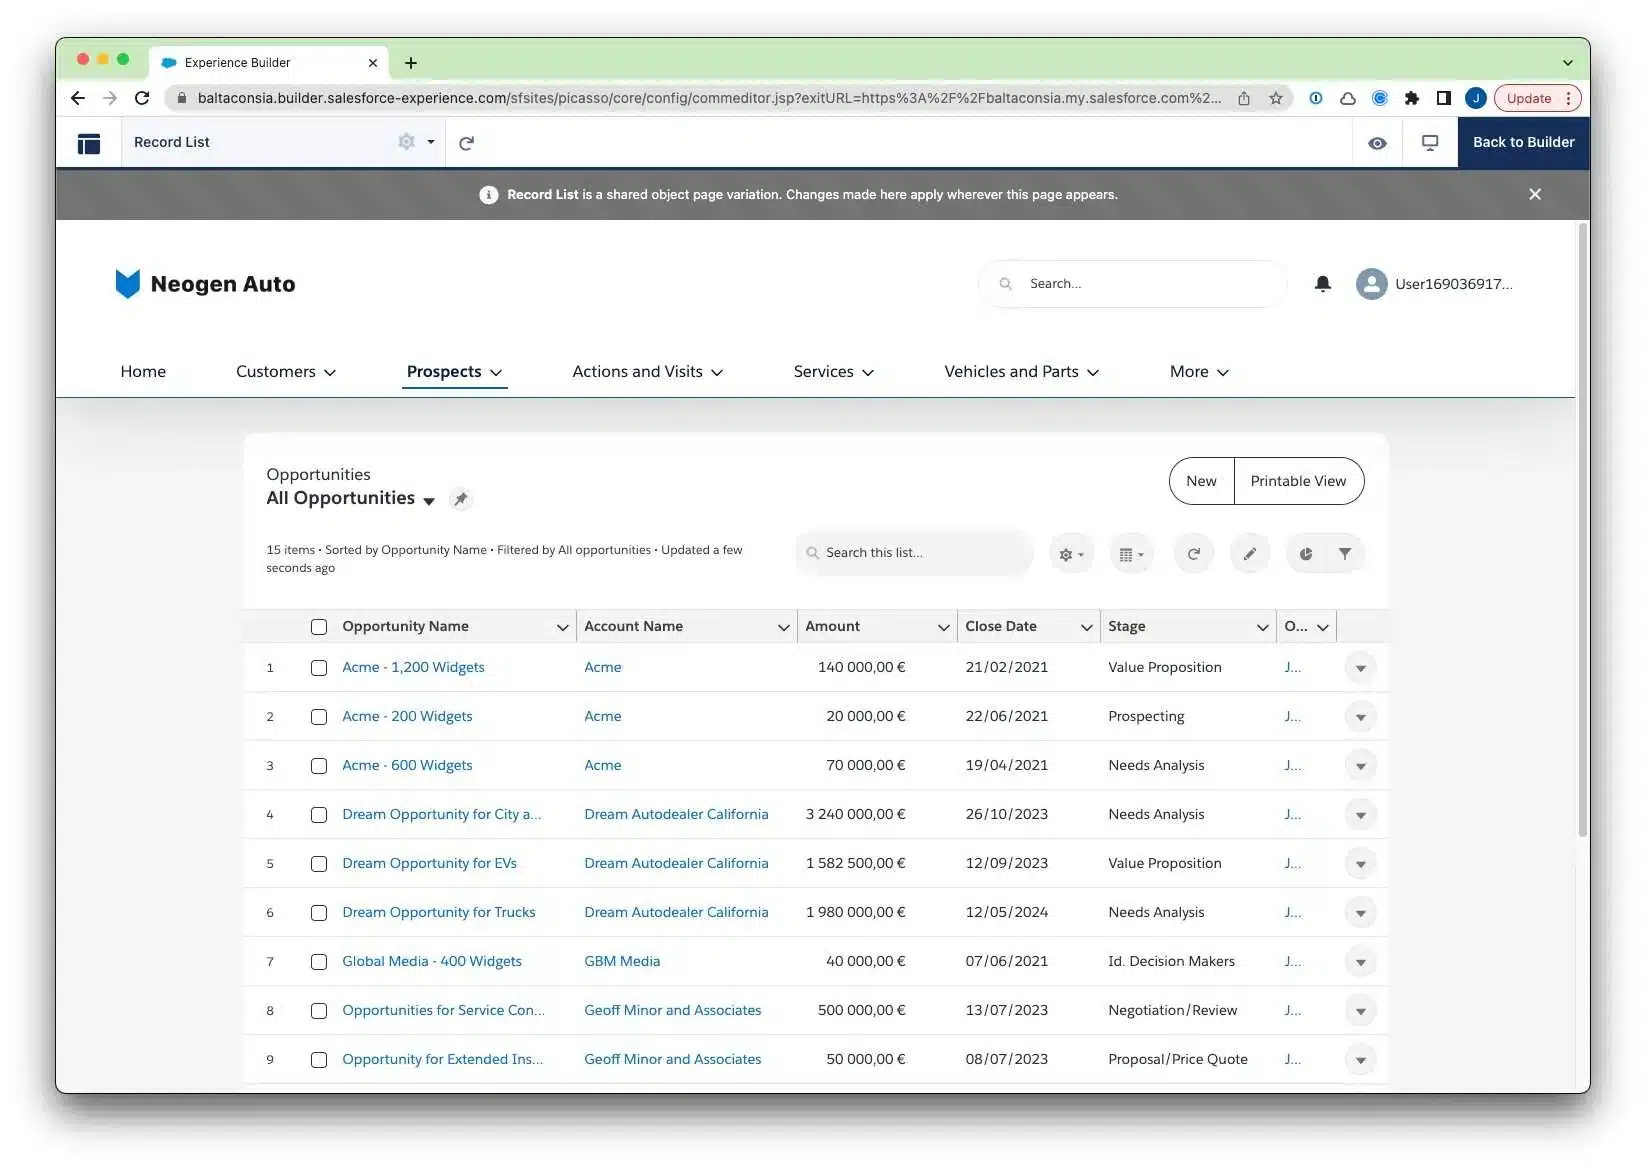Toggle the select-all checkbox in header
The width and height of the screenshot is (1646, 1167).
(319, 627)
